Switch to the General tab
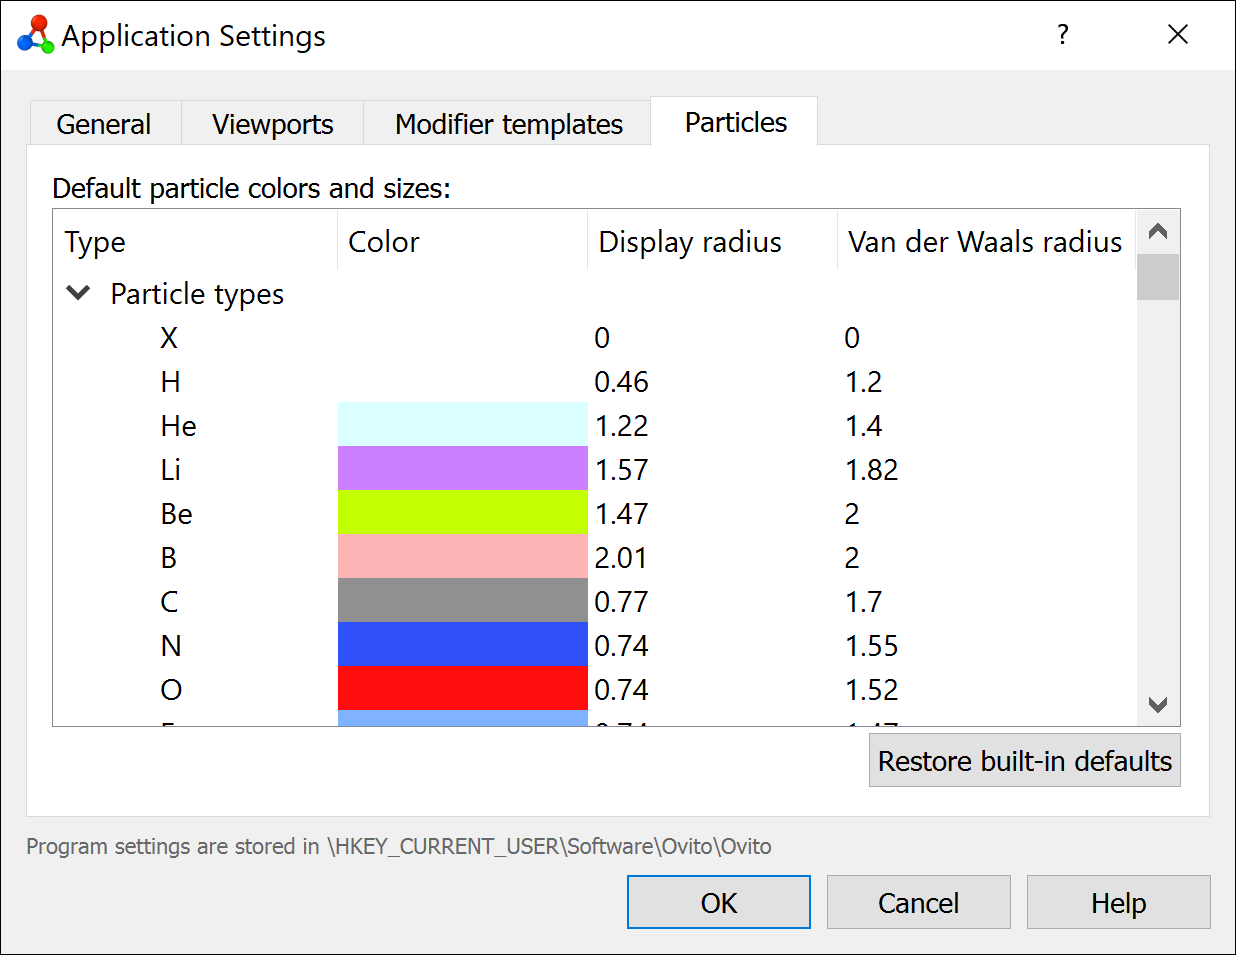Image resolution: width=1236 pixels, height=955 pixels. pyautogui.click(x=104, y=124)
